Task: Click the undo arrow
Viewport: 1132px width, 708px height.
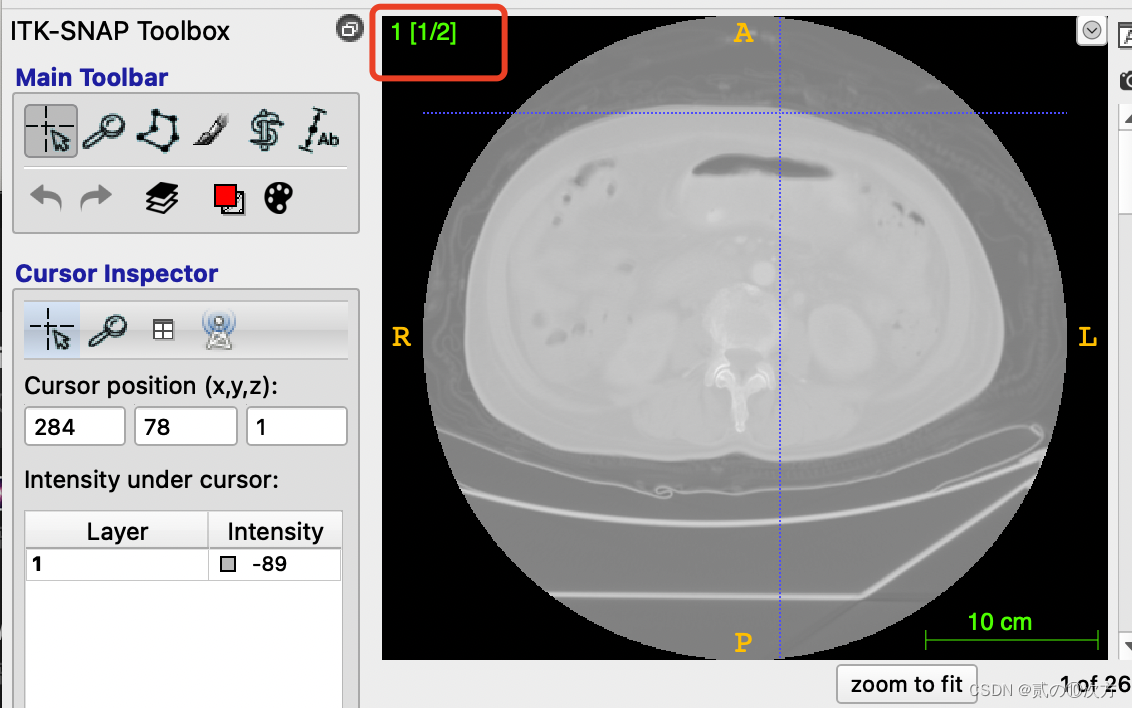Action: (x=46, y=197)
